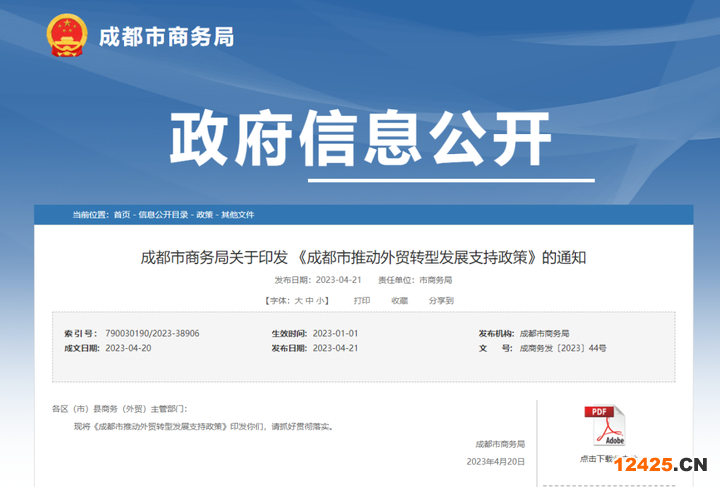Image resolution: width=720 pixels, height=487 pixels.
Task: Go to 首页 in the breadcrumb
Action: [121, 215]
